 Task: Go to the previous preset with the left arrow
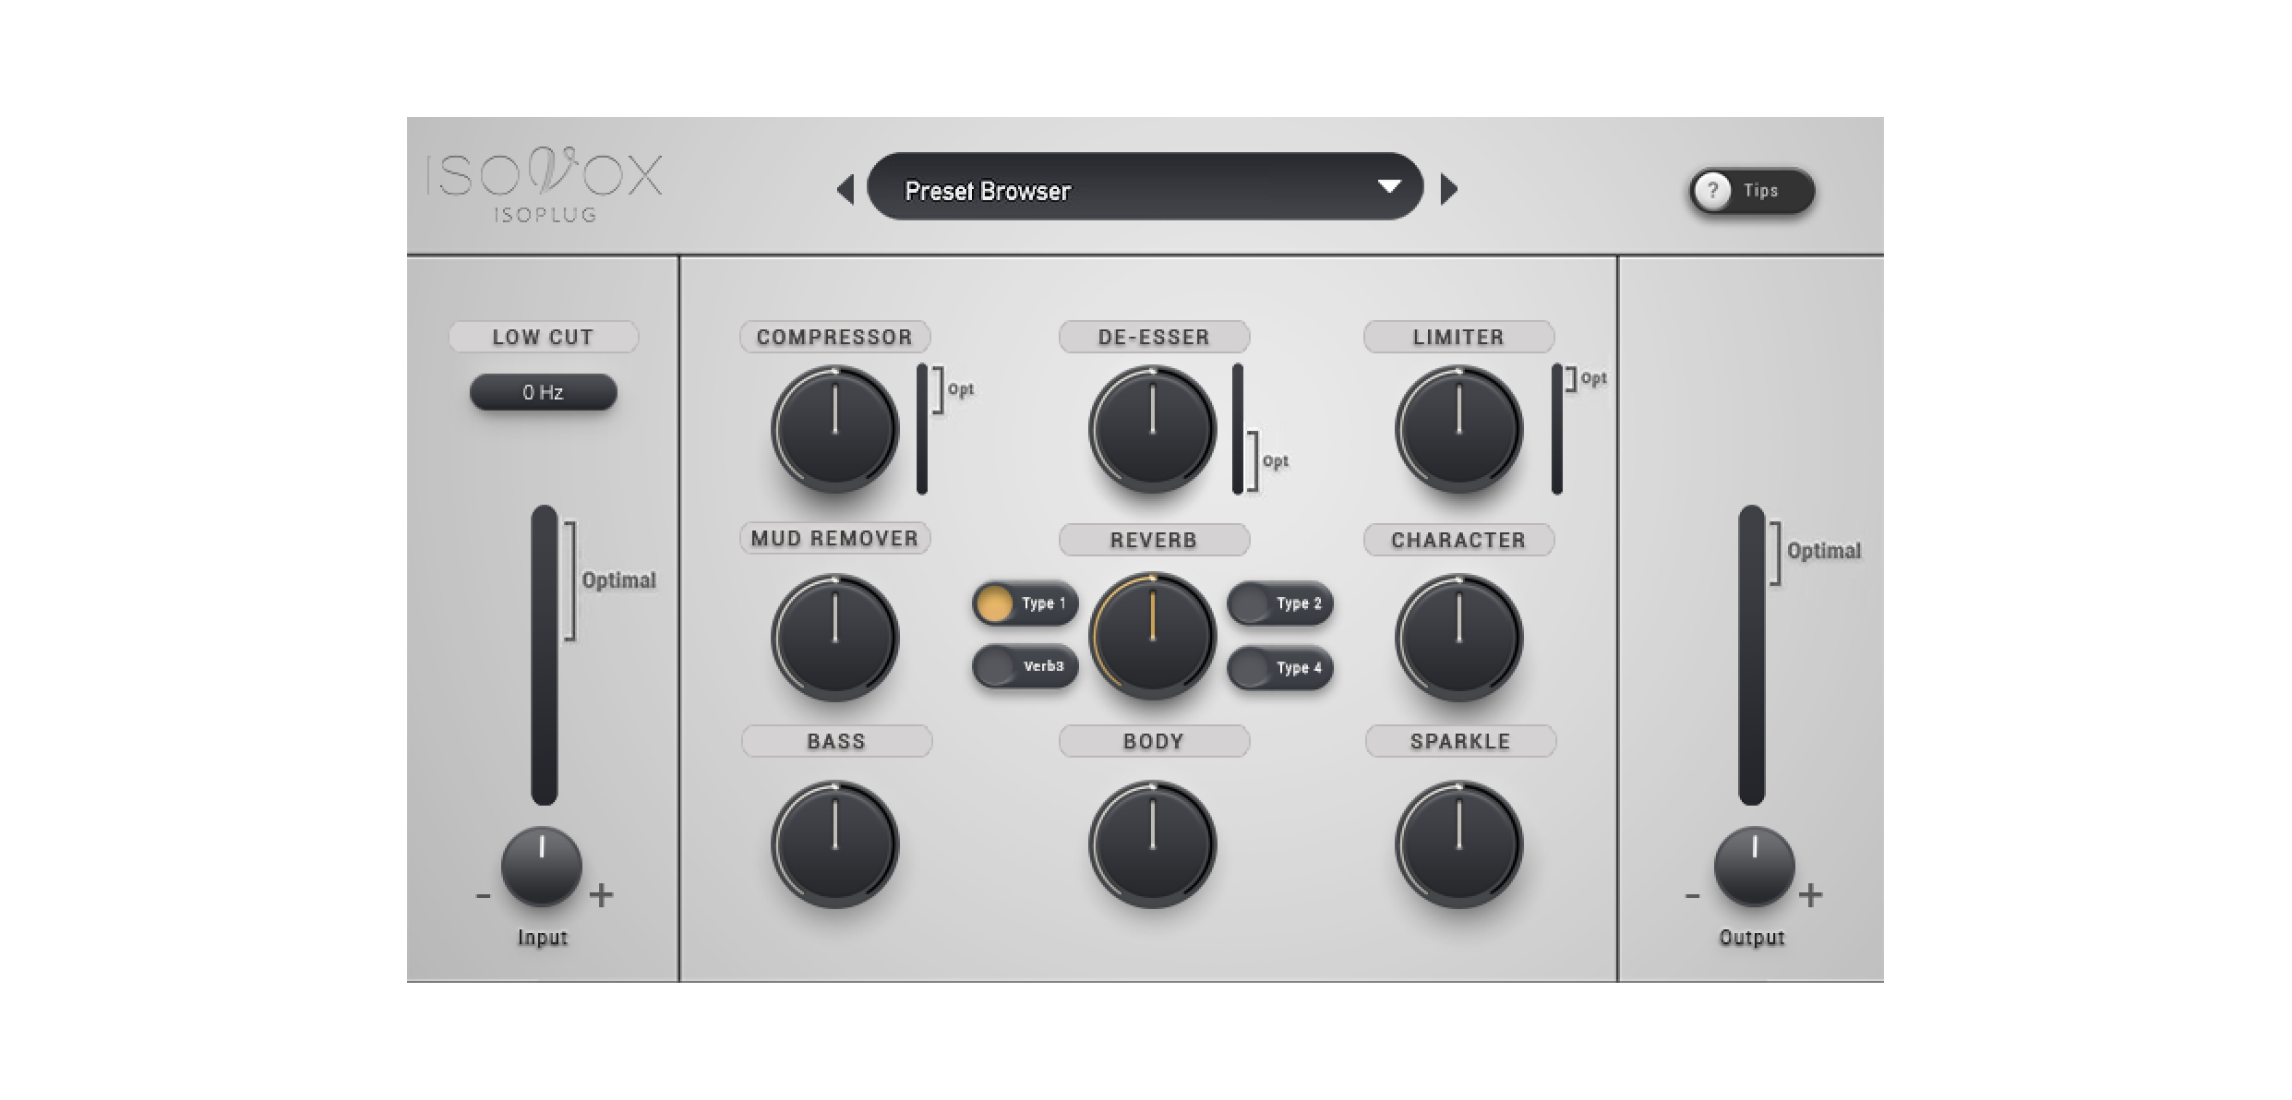tap(846, 189)
